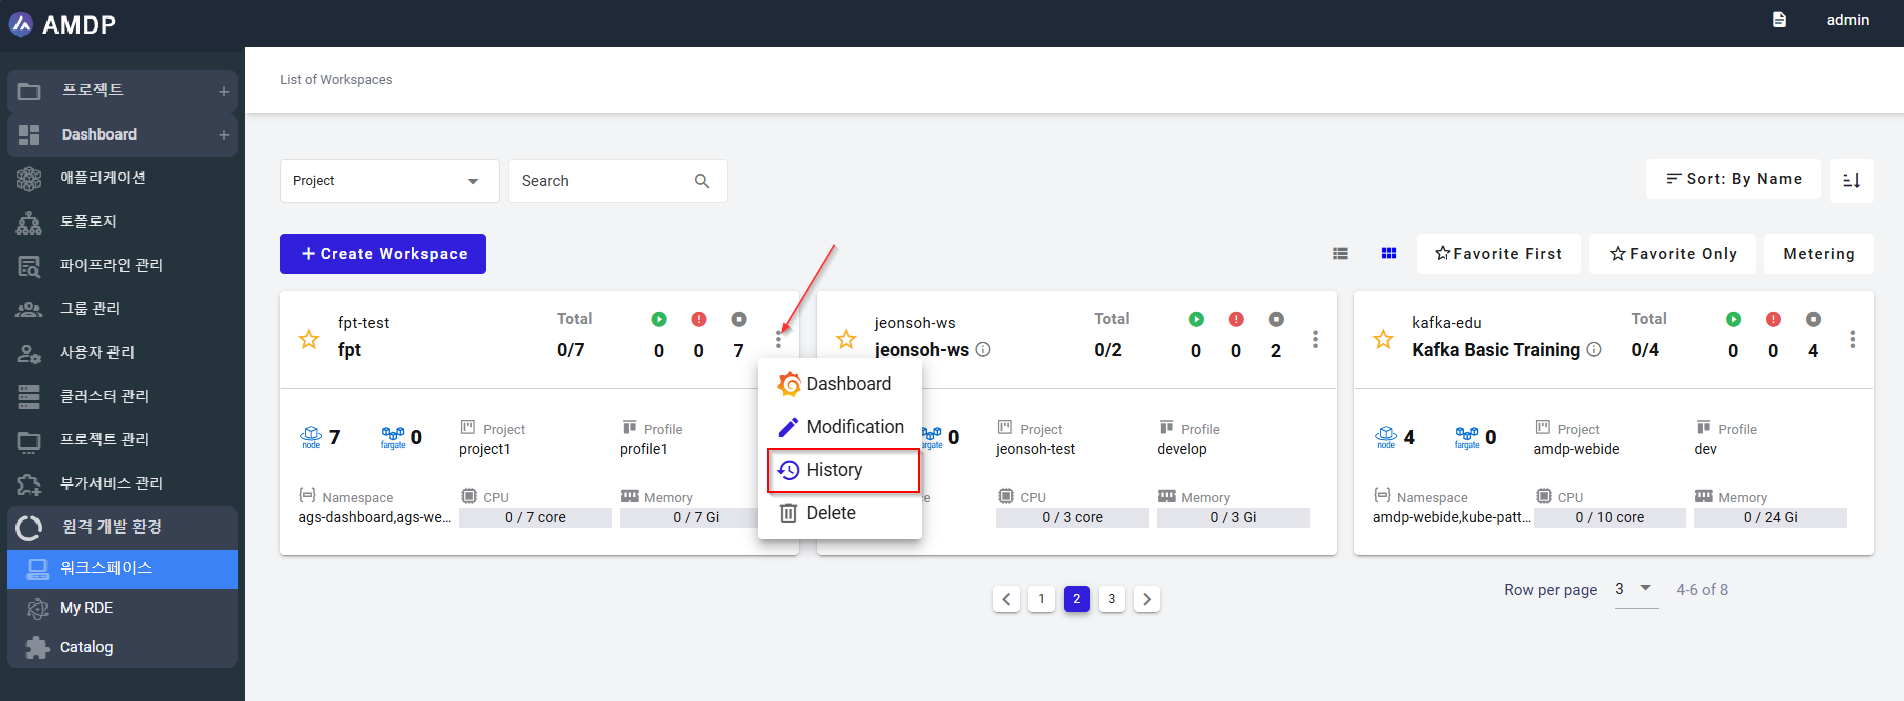Click the amdp-webide project value
1904x701 pixels.
click(x=1576, y=450)
